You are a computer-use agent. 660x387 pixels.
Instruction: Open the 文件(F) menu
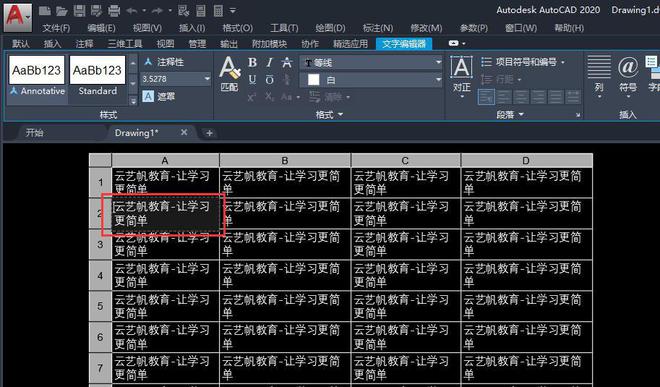(56, 28)
